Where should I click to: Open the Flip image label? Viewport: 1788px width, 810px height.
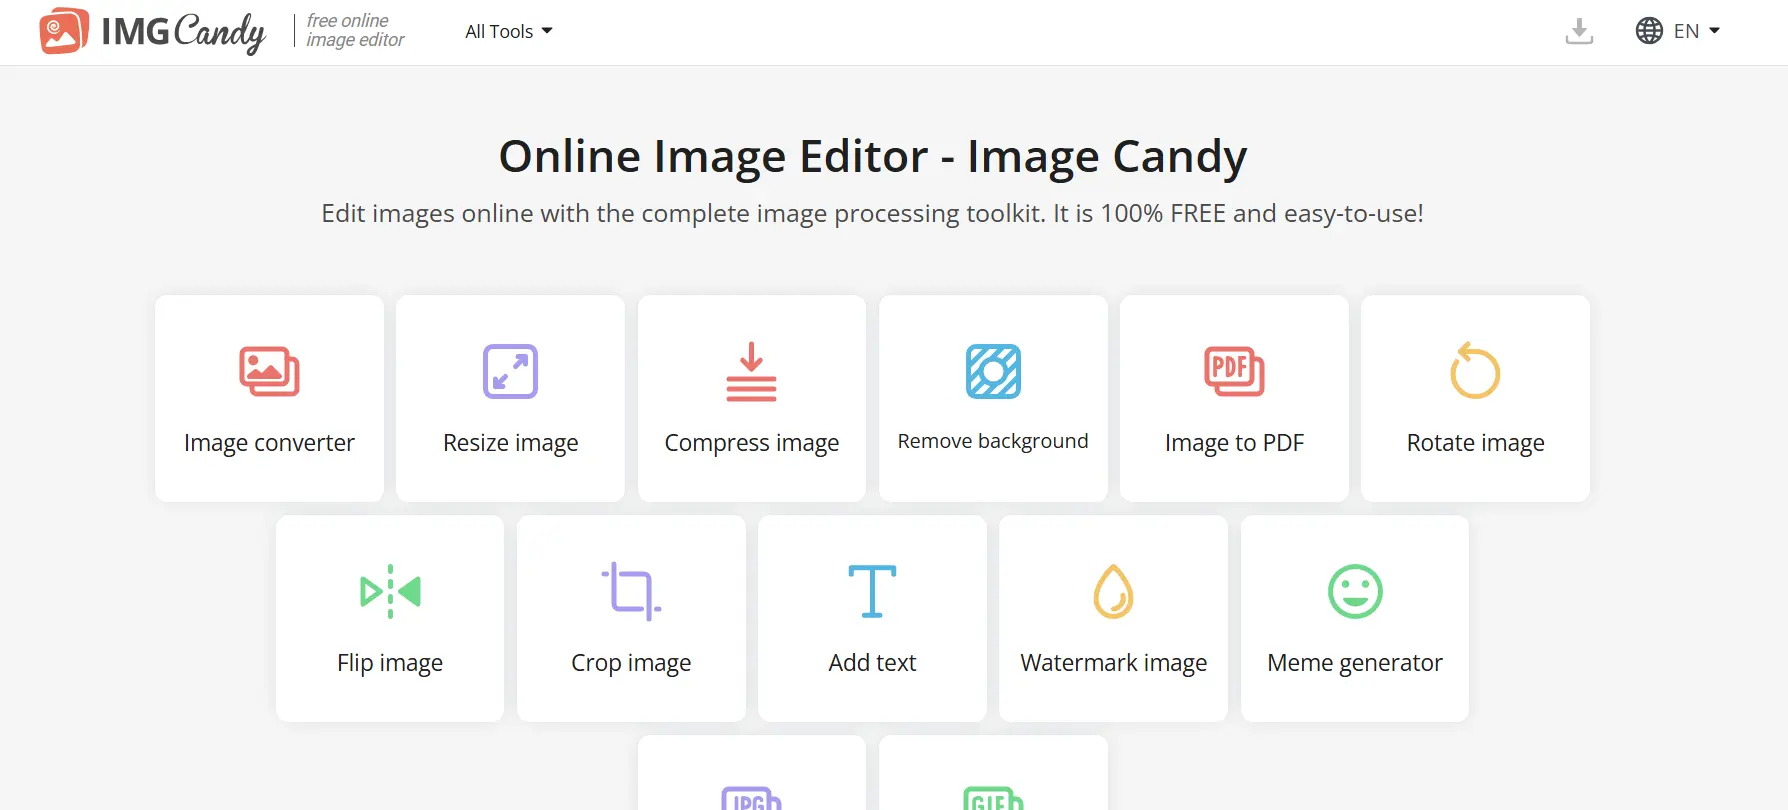(x=390, y=663)
